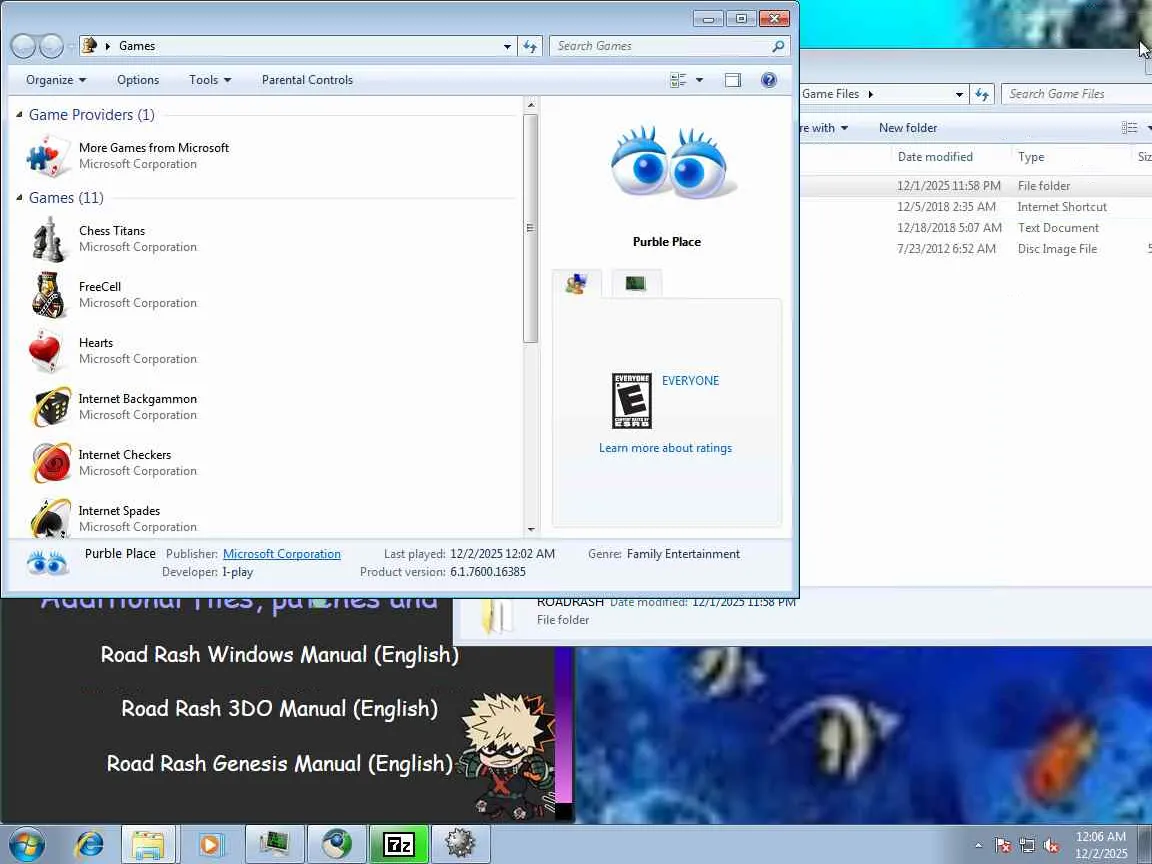Click the games list scrollbar thumb
This screenshot has height=864, width=1152.
pos(530,228)
